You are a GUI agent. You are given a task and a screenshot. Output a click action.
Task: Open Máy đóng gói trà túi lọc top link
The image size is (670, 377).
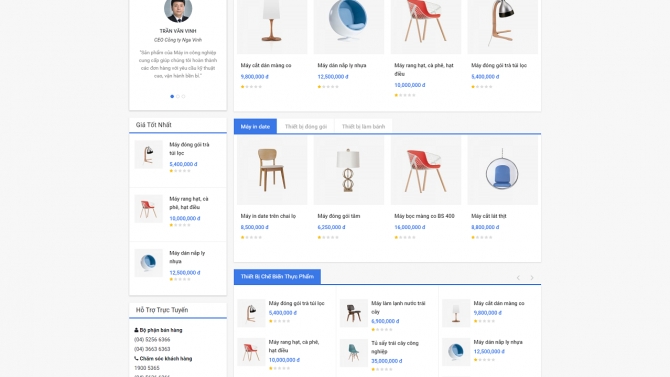click(x=499, y=65)
